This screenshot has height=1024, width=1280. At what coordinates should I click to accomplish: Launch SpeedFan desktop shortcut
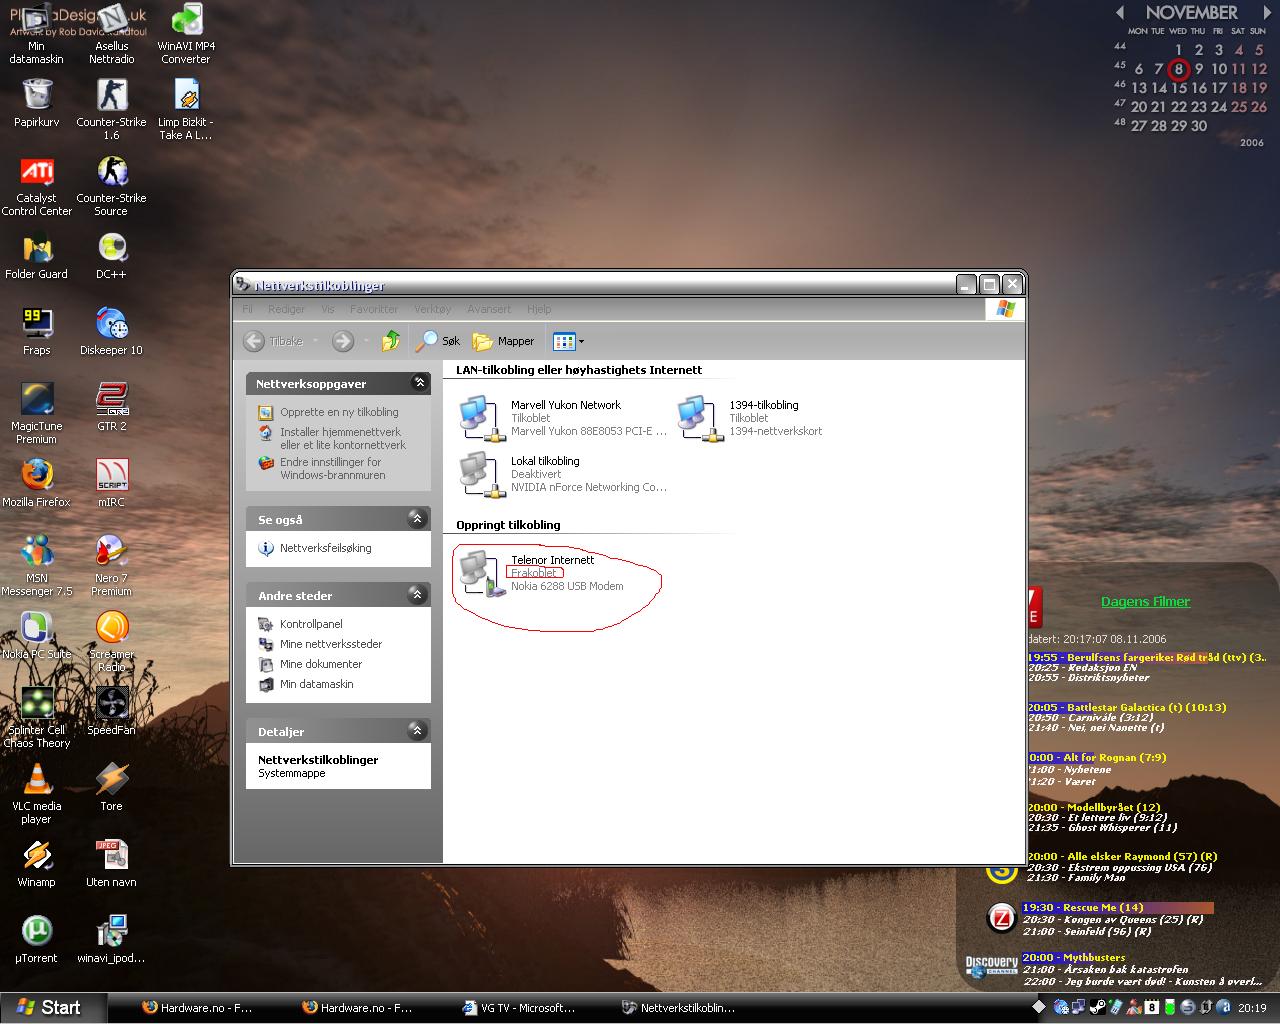pyautogui.click(x=111, y=711)
